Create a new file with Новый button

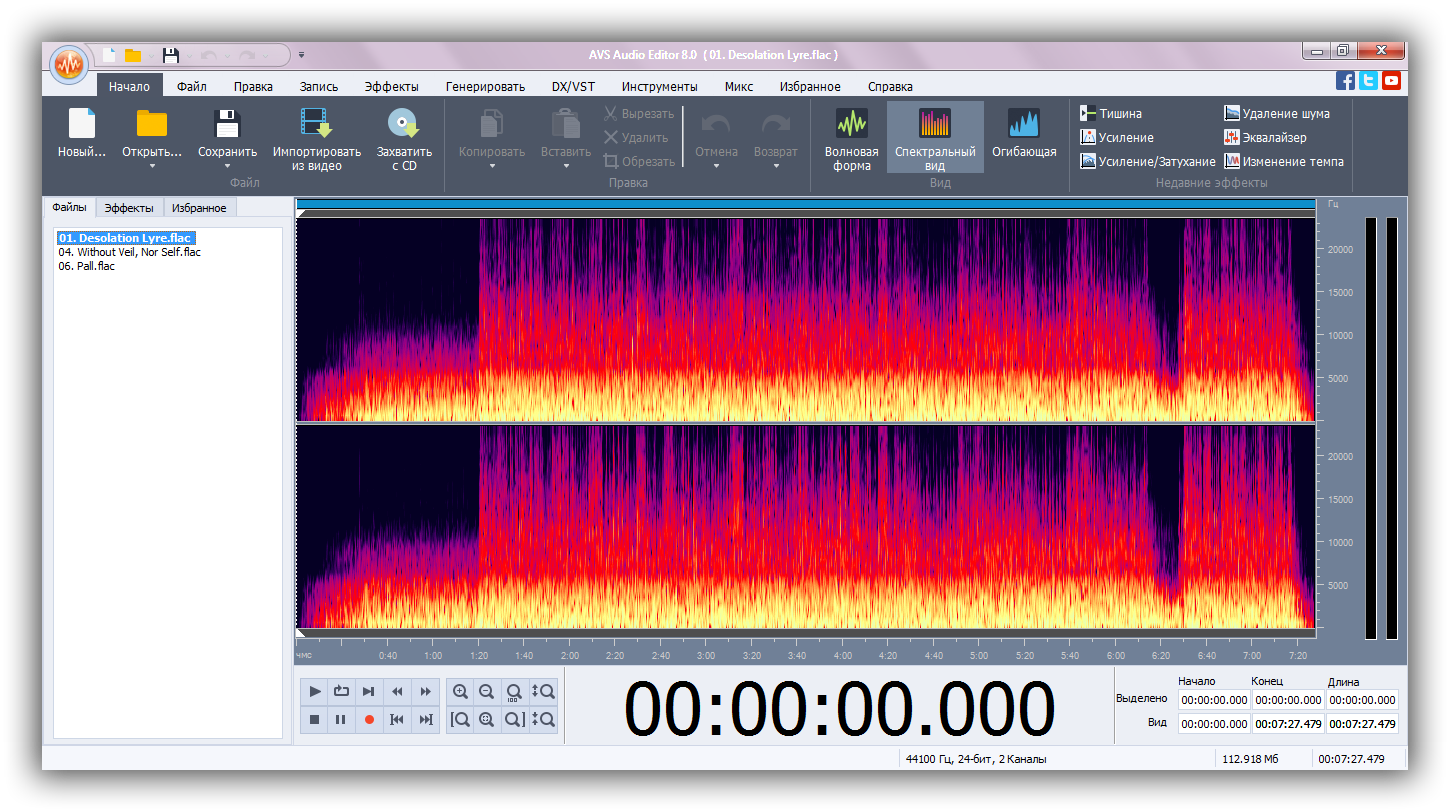tap(81, 134)
